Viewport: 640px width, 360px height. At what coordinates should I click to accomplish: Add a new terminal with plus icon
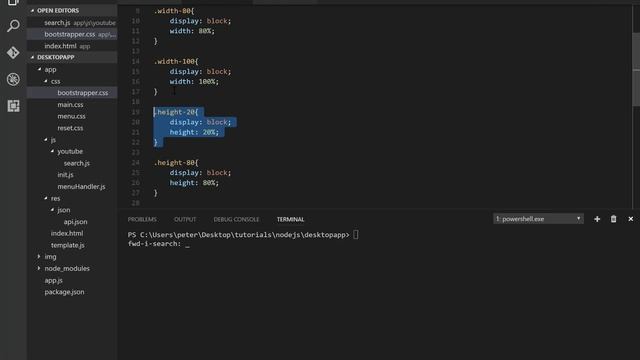597,219
